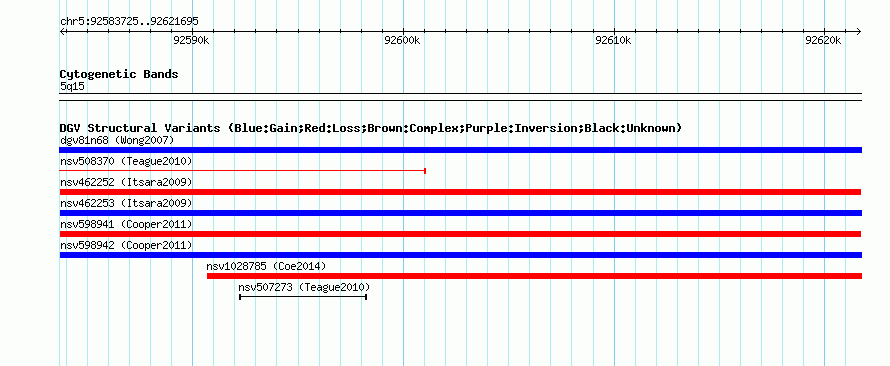Click the 92610k ruler tick label
The width and height of the screenshot is (890, 366).
613,40
